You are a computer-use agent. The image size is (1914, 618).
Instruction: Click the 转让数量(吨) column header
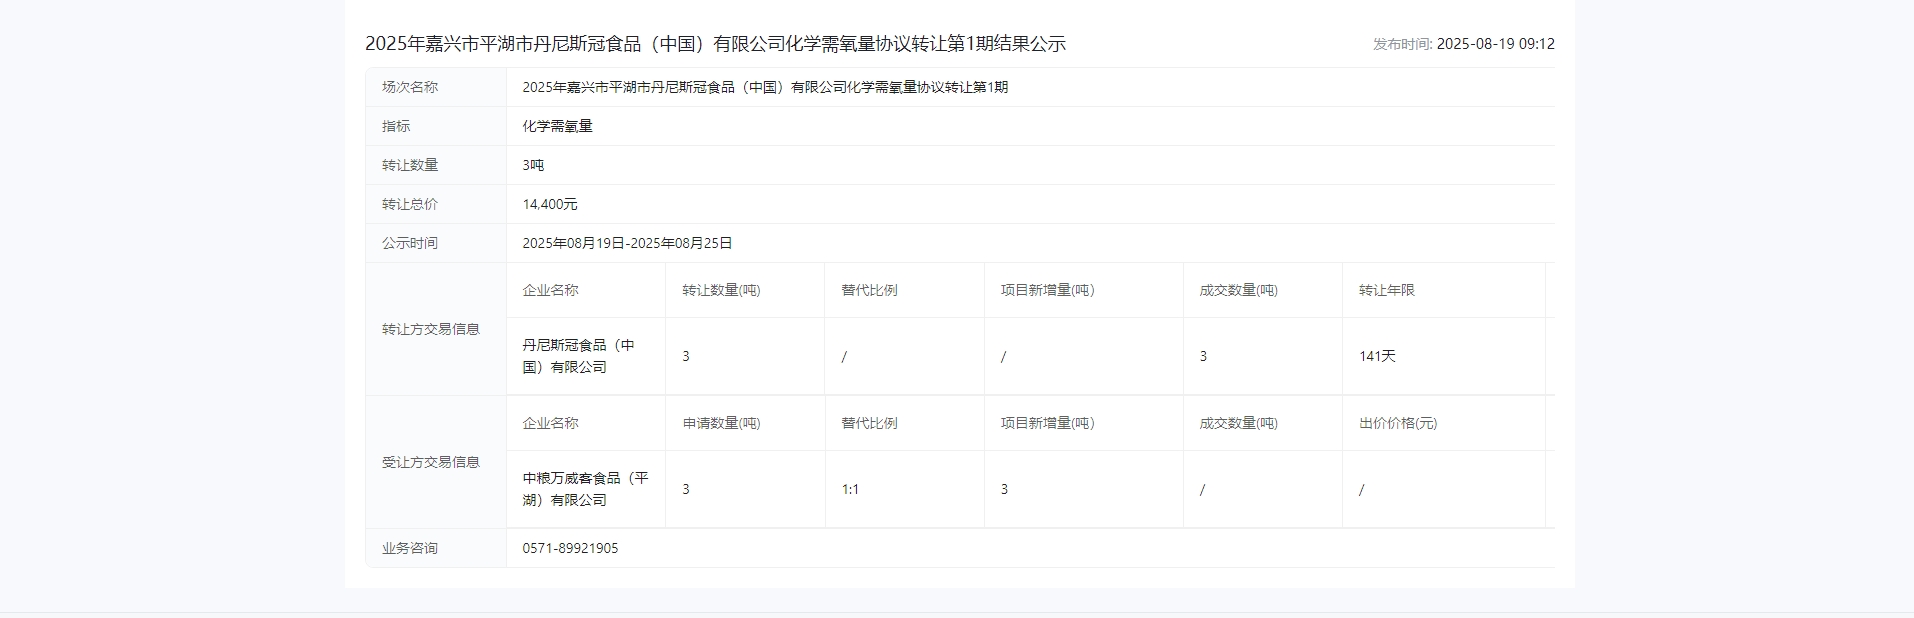click(721, 290)
